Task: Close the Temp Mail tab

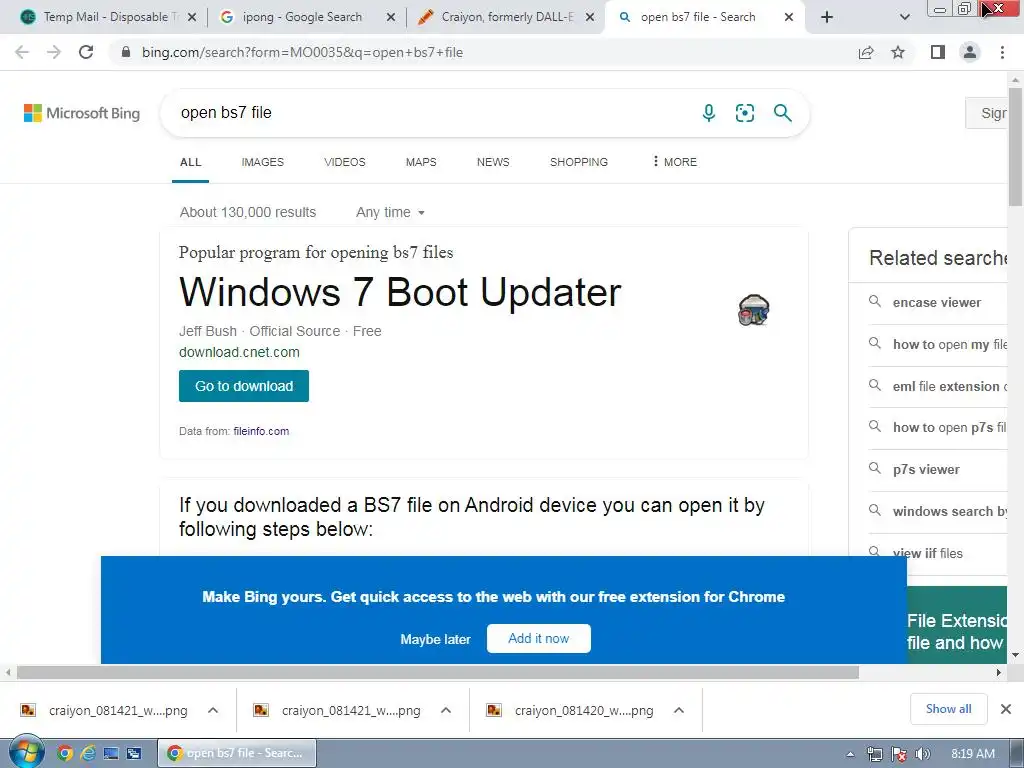Action: click(x=192, y=17)
